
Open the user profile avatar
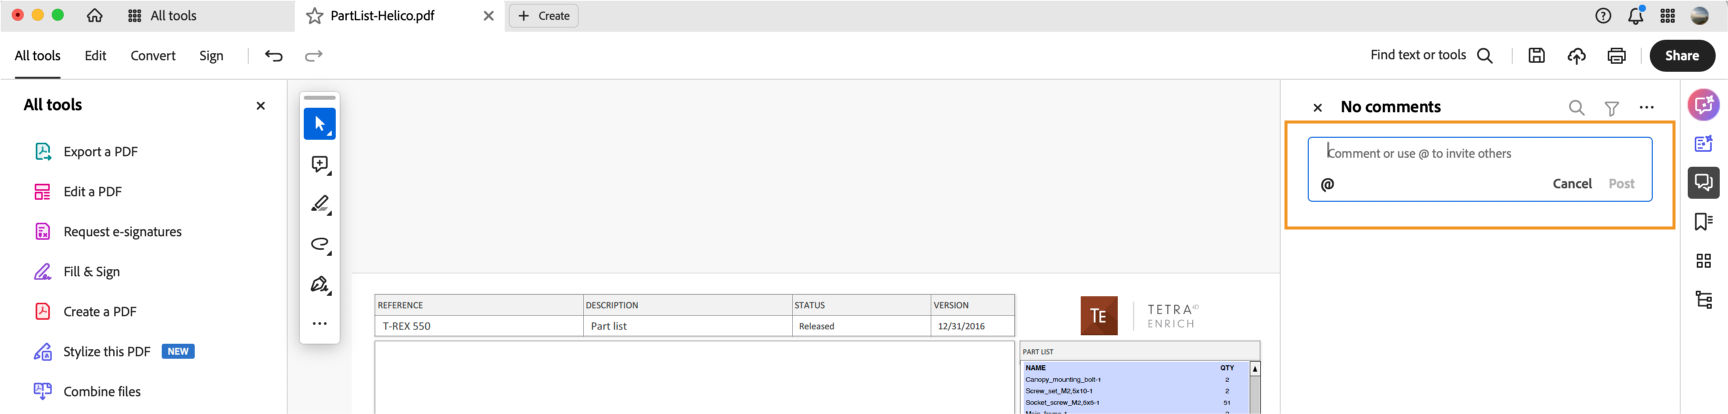point(1699,16)
